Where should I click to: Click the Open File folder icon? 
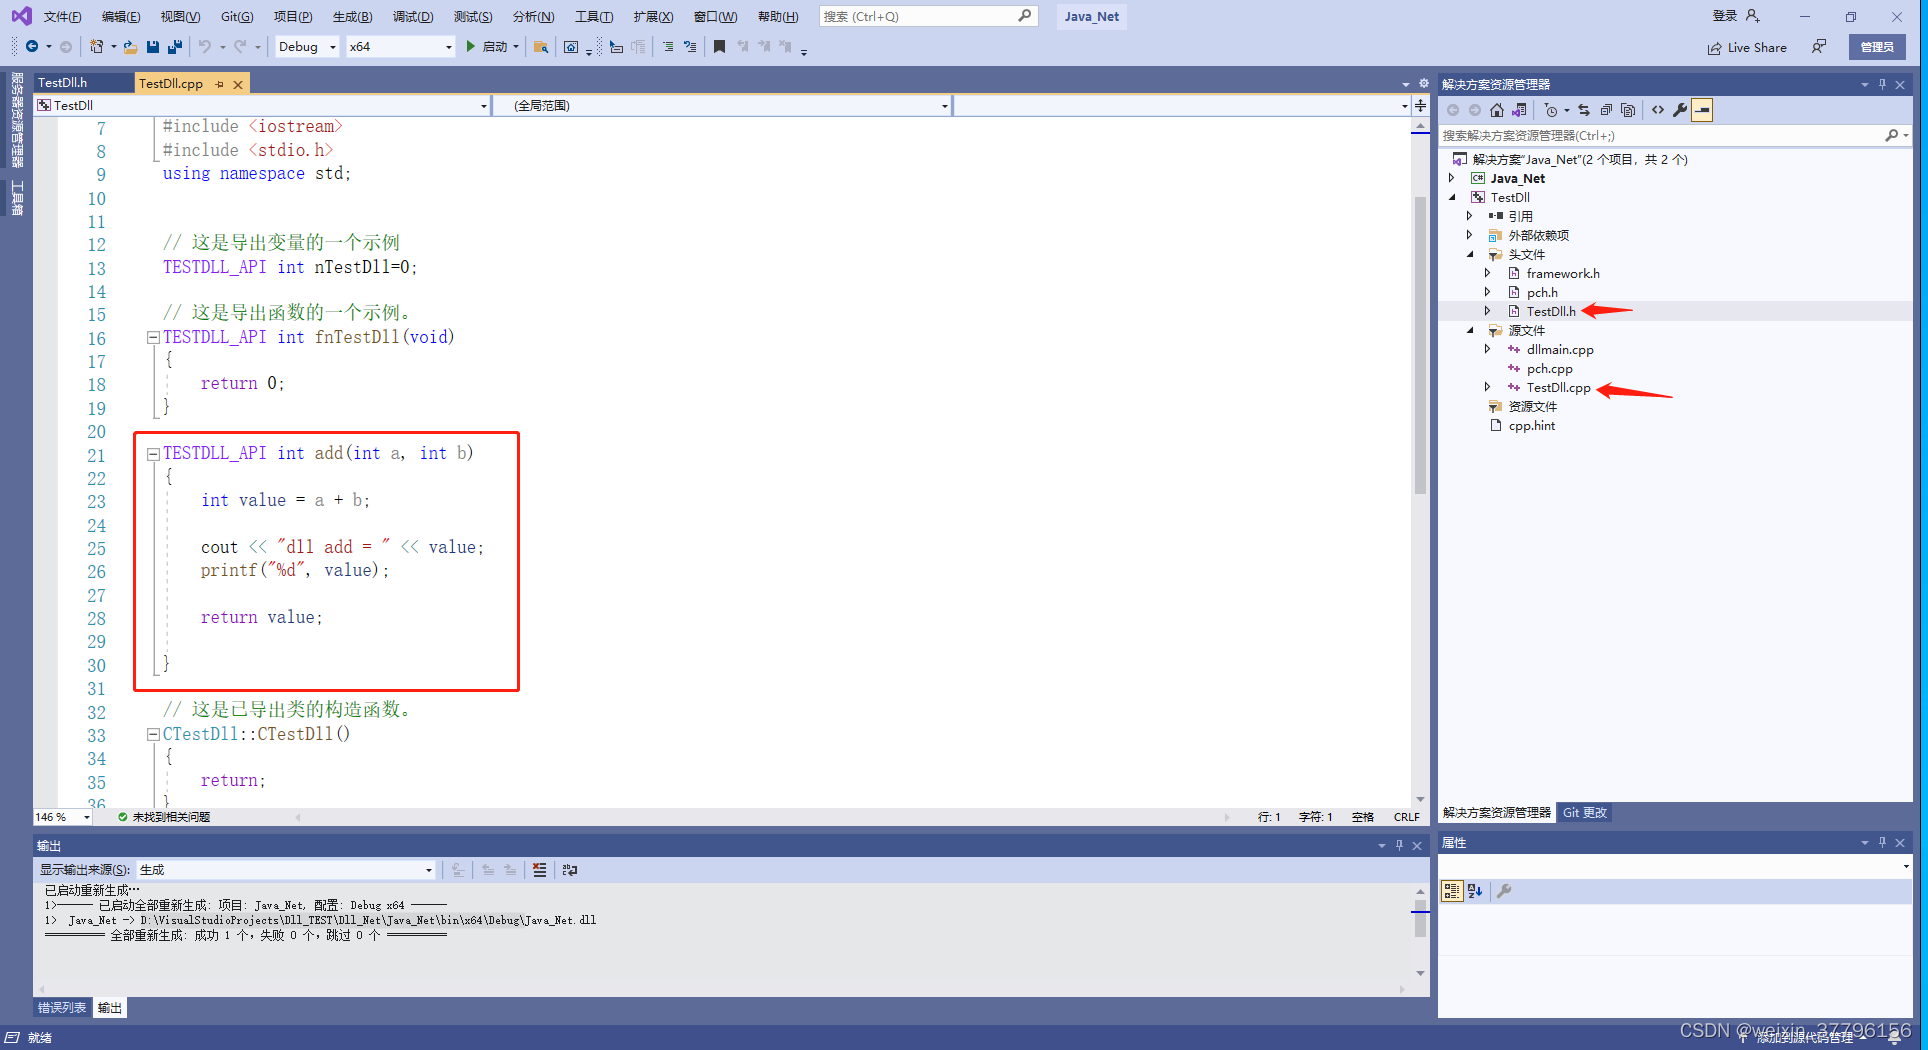pos(130,47)
